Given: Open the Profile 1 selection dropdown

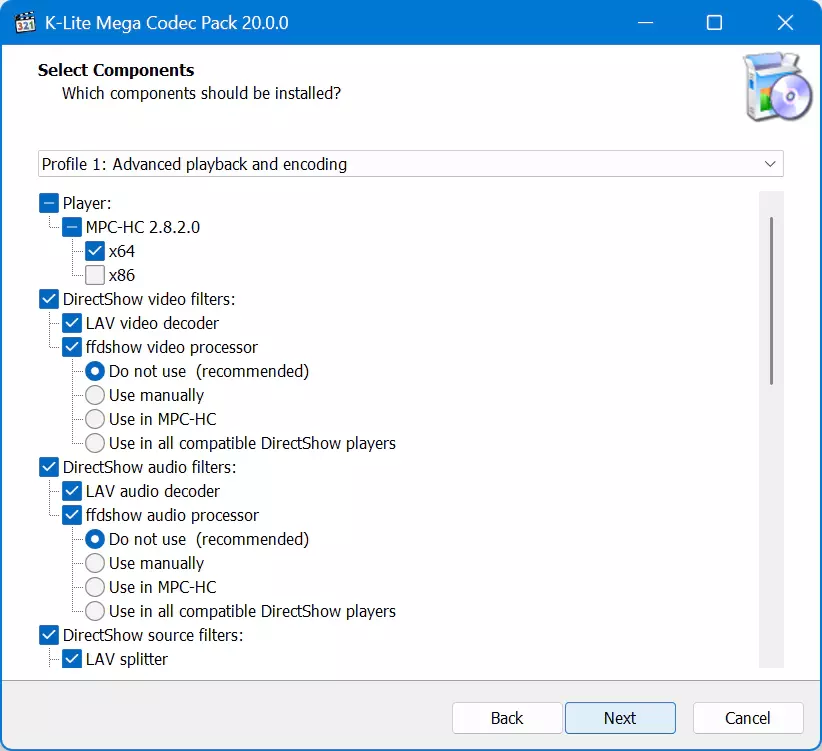Looking at the screenshot, I should click(410, 164).
